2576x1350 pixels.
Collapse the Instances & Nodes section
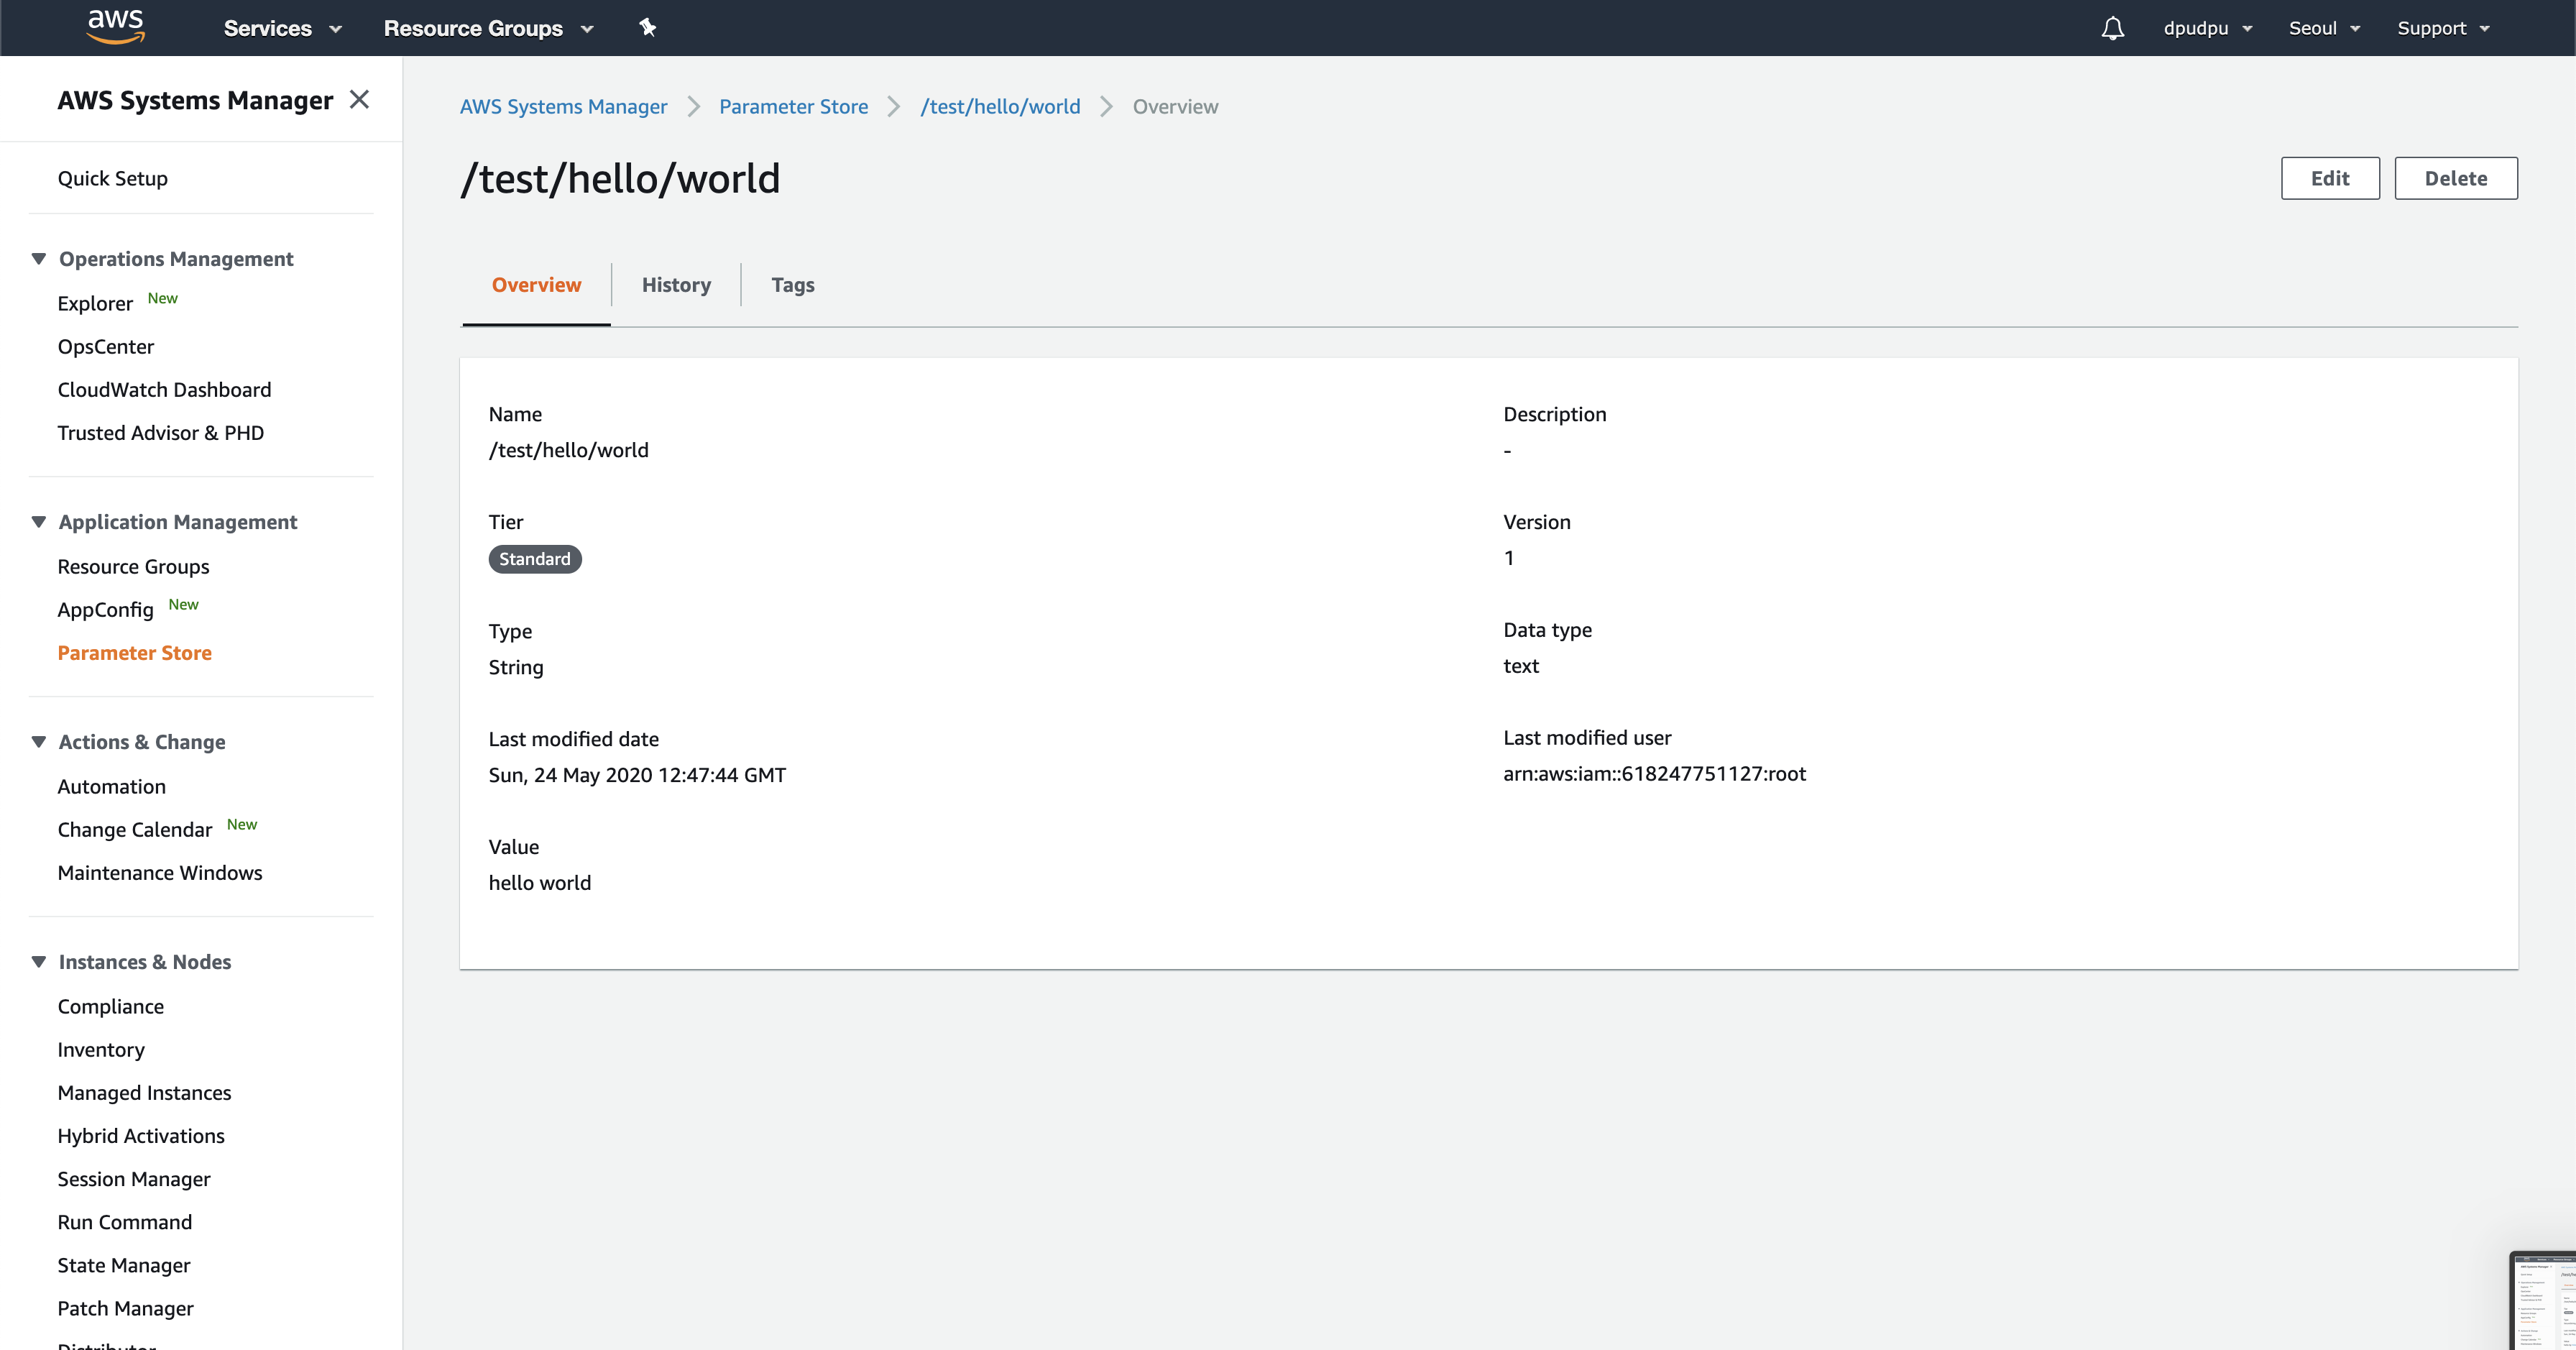tap(39, 962)
